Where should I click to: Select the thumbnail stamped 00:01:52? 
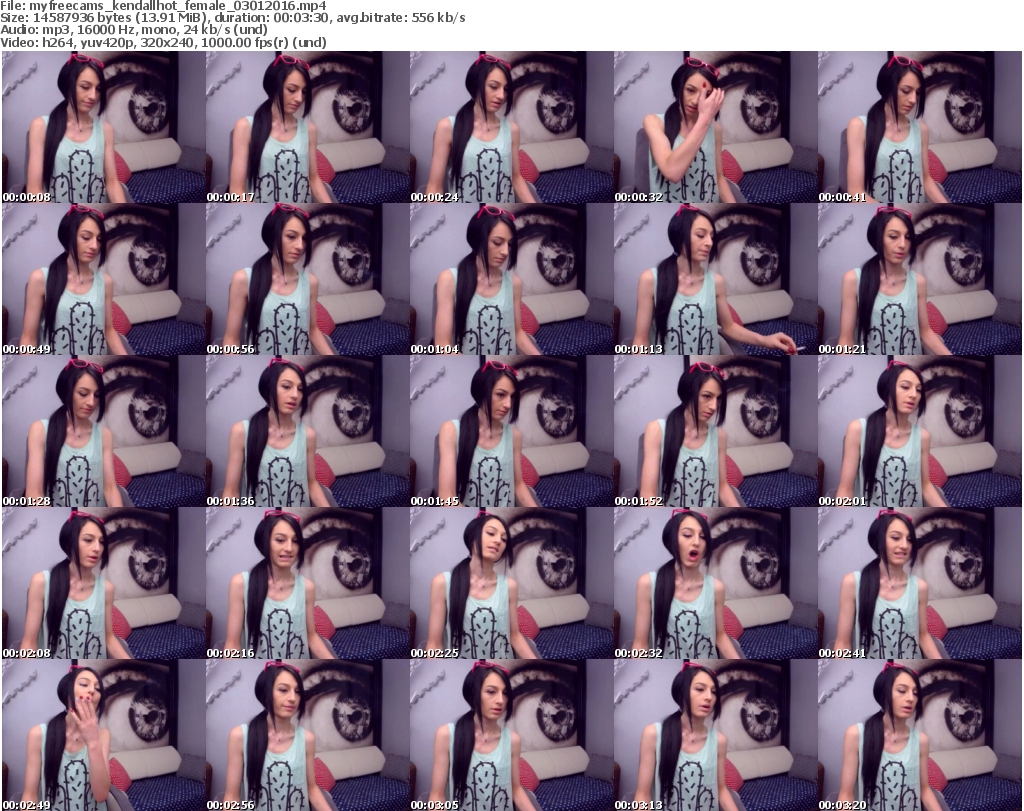point(715,431)
